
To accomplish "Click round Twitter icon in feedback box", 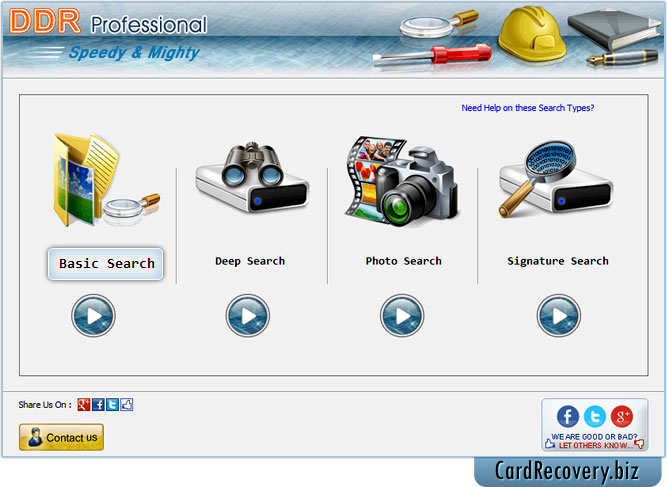I will click(595, 416).
